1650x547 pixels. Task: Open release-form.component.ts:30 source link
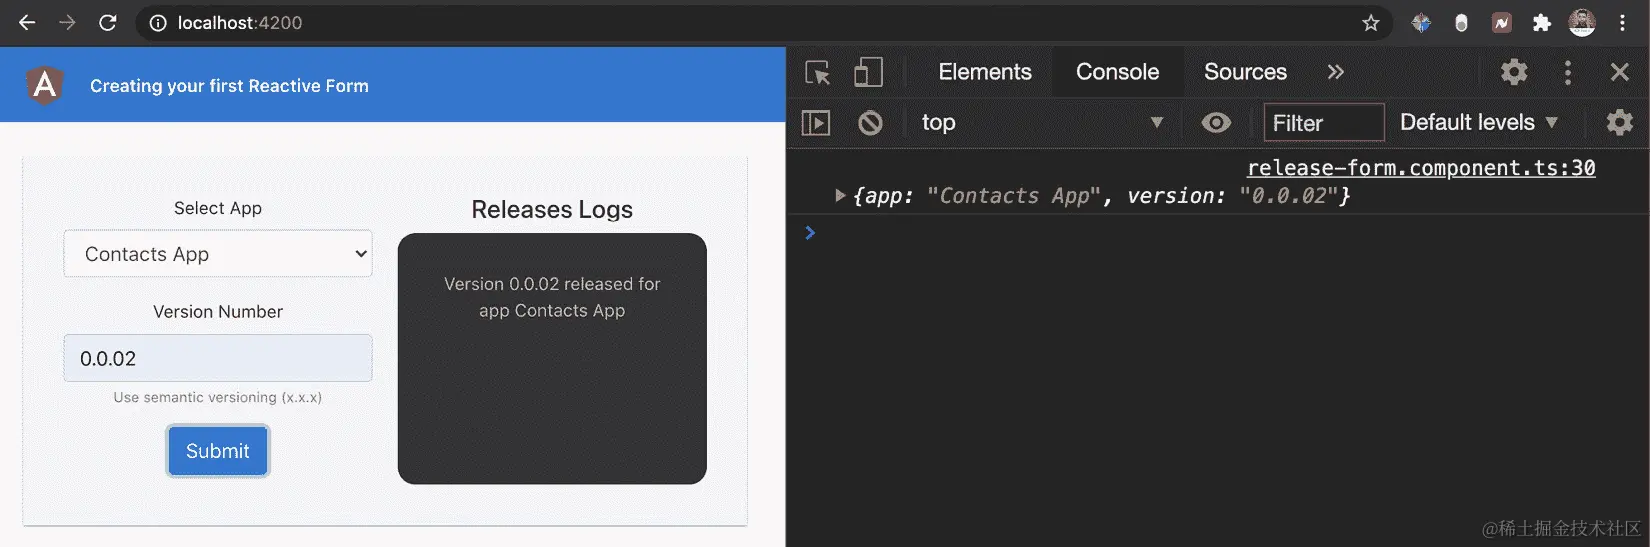(1421, 168)
